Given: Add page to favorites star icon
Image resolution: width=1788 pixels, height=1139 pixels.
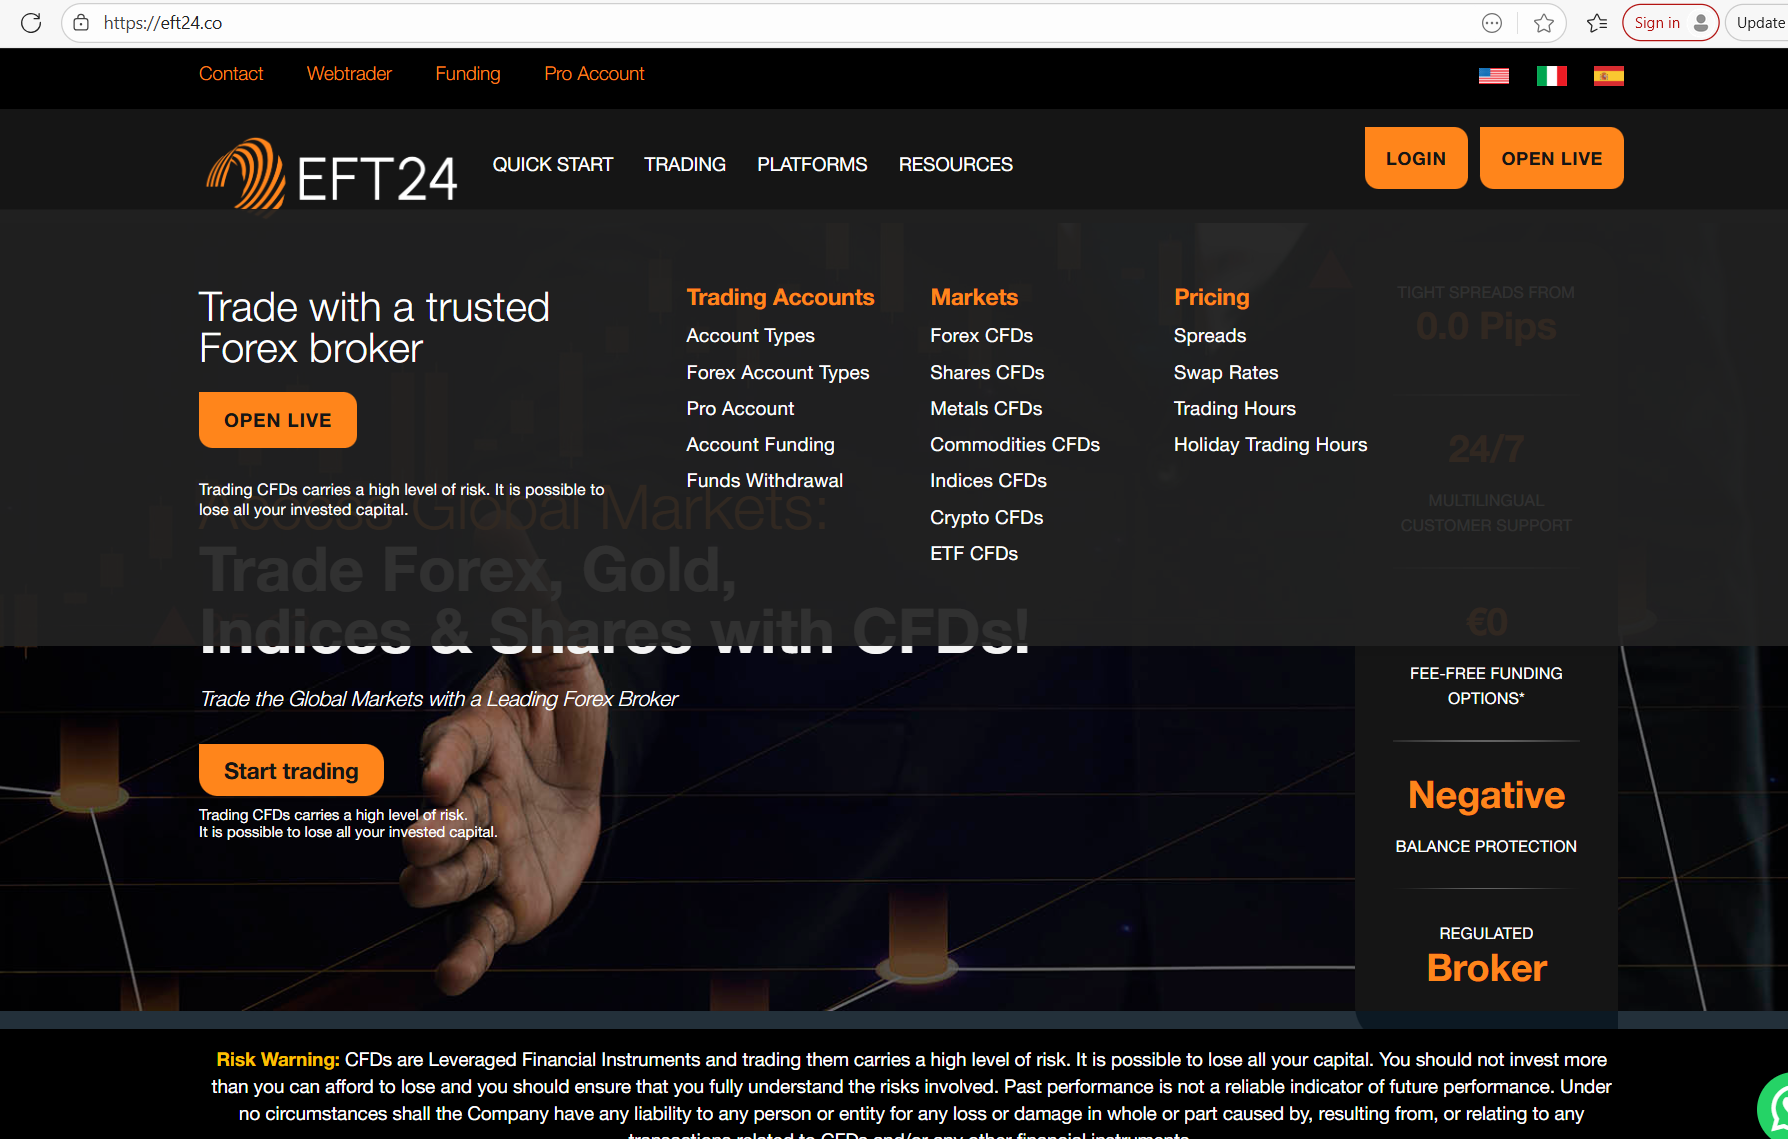Looking at the screenshot, I should (x=1544, y=23).
